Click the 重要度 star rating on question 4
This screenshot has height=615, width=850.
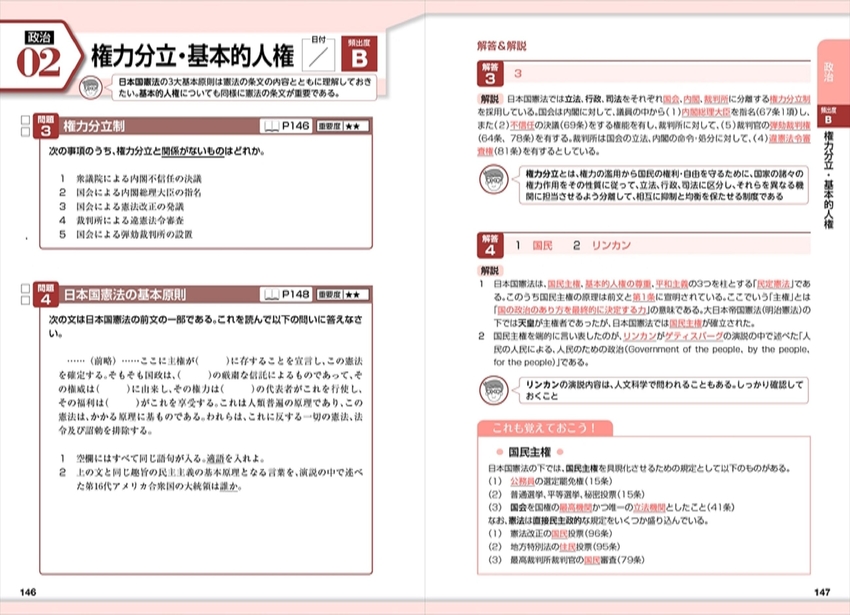[x=342, y=294]
